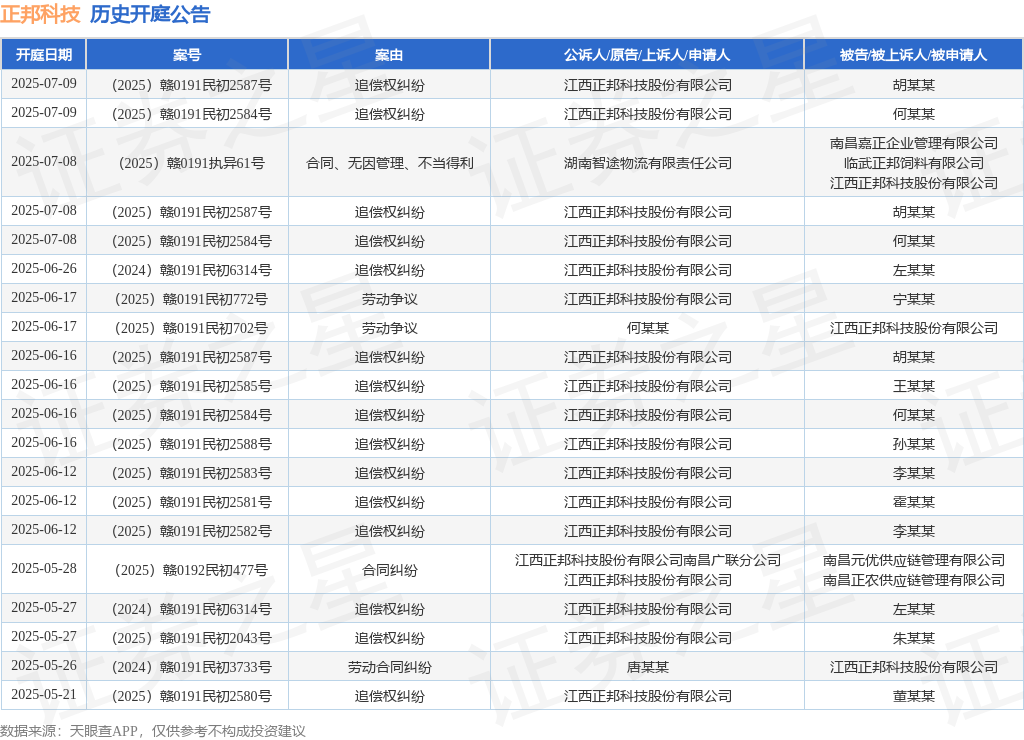This screenshot has height=740, width=1024.
Task: Click the 案由 column header
Action: tap(389, 55)
